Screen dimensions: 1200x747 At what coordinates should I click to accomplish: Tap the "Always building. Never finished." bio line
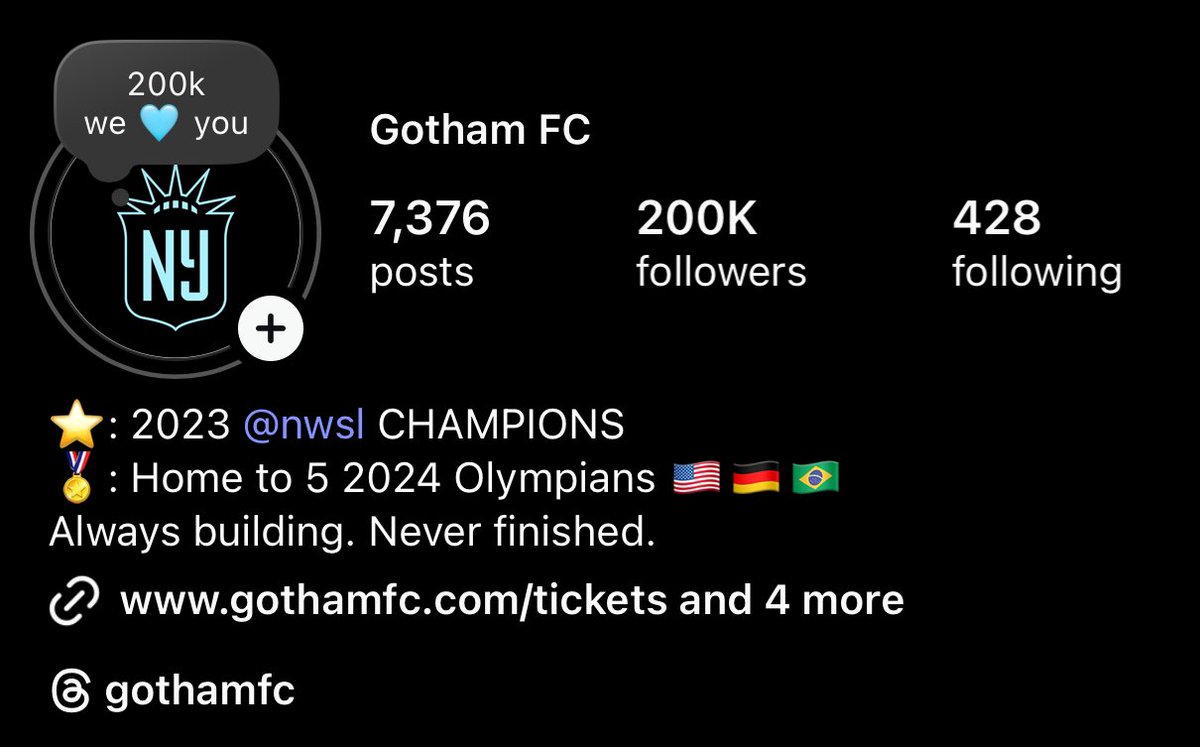(352, 532)
